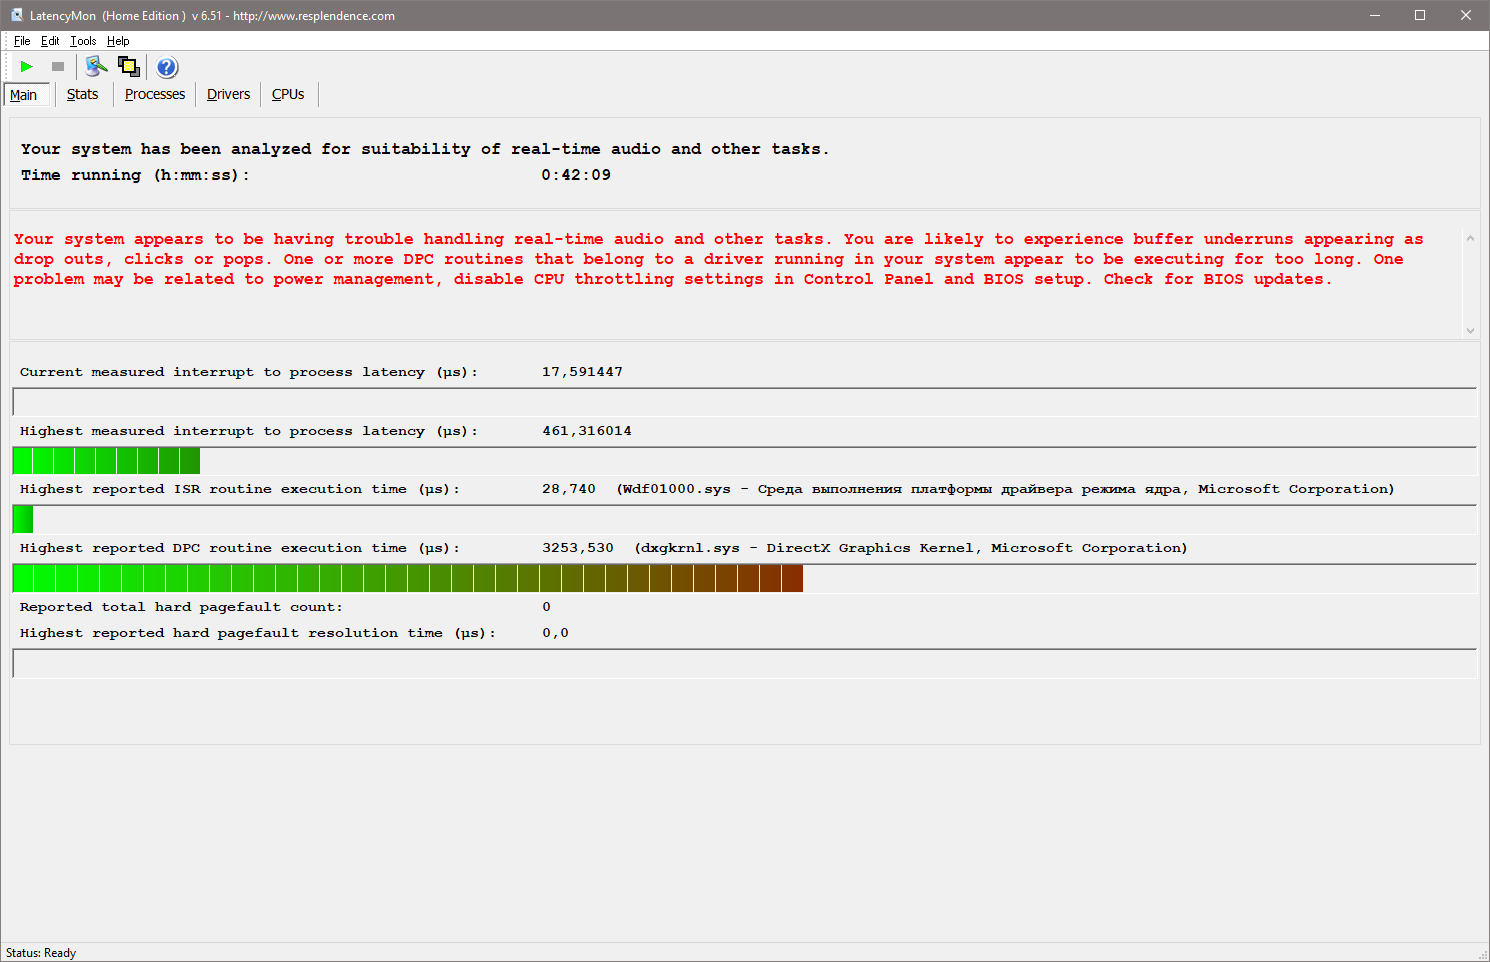Select the time running value 0:42:09

tap(576, 175)
